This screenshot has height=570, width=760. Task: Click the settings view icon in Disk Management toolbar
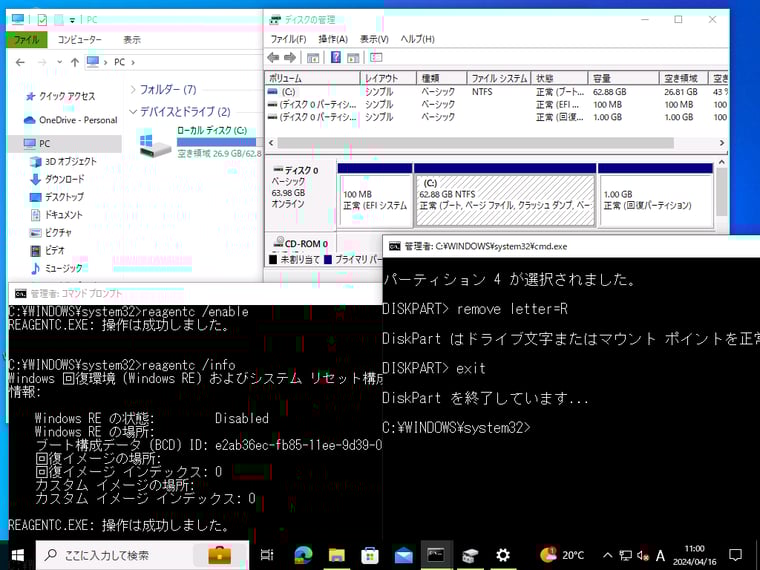click(376, 58)
